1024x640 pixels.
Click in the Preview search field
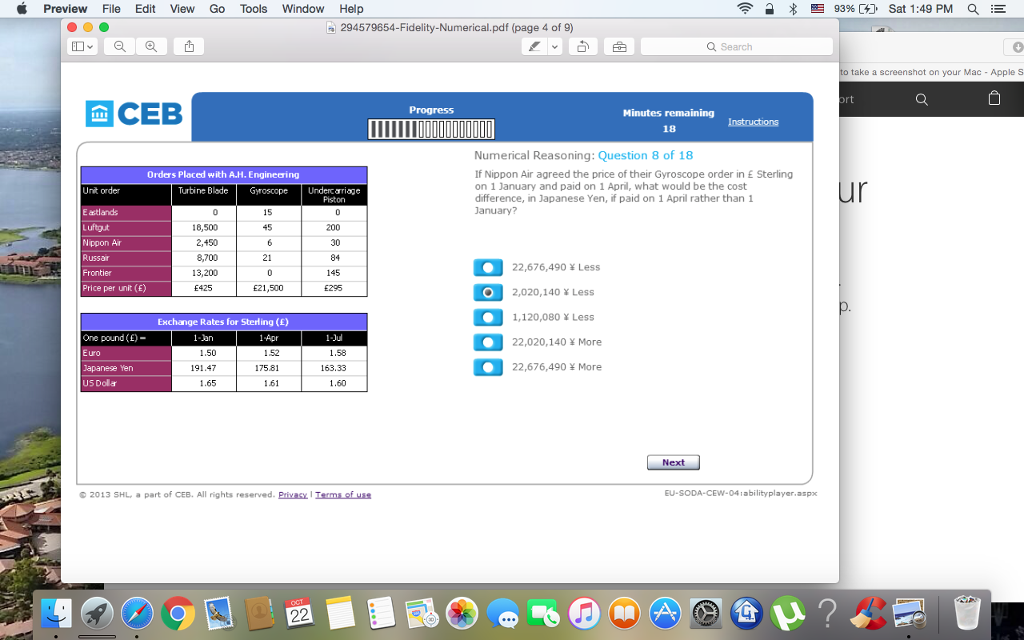coord(737,46)
